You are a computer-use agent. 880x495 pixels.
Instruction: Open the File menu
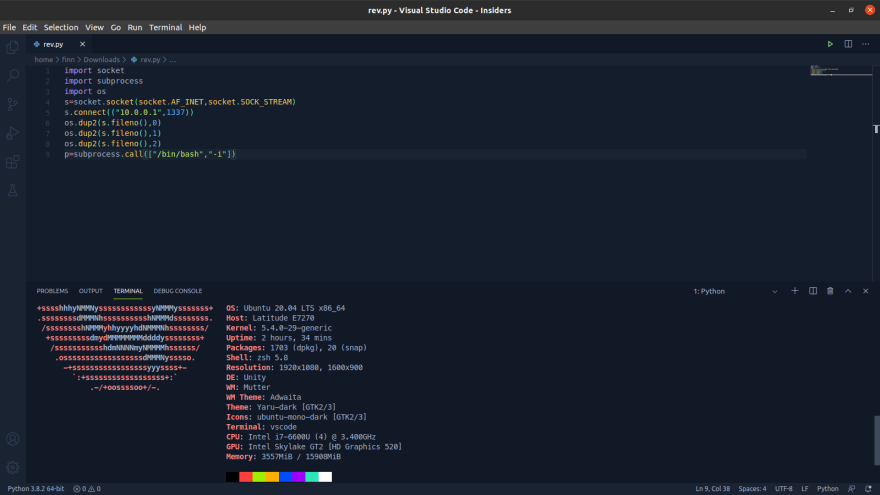(x=9, y=27)
